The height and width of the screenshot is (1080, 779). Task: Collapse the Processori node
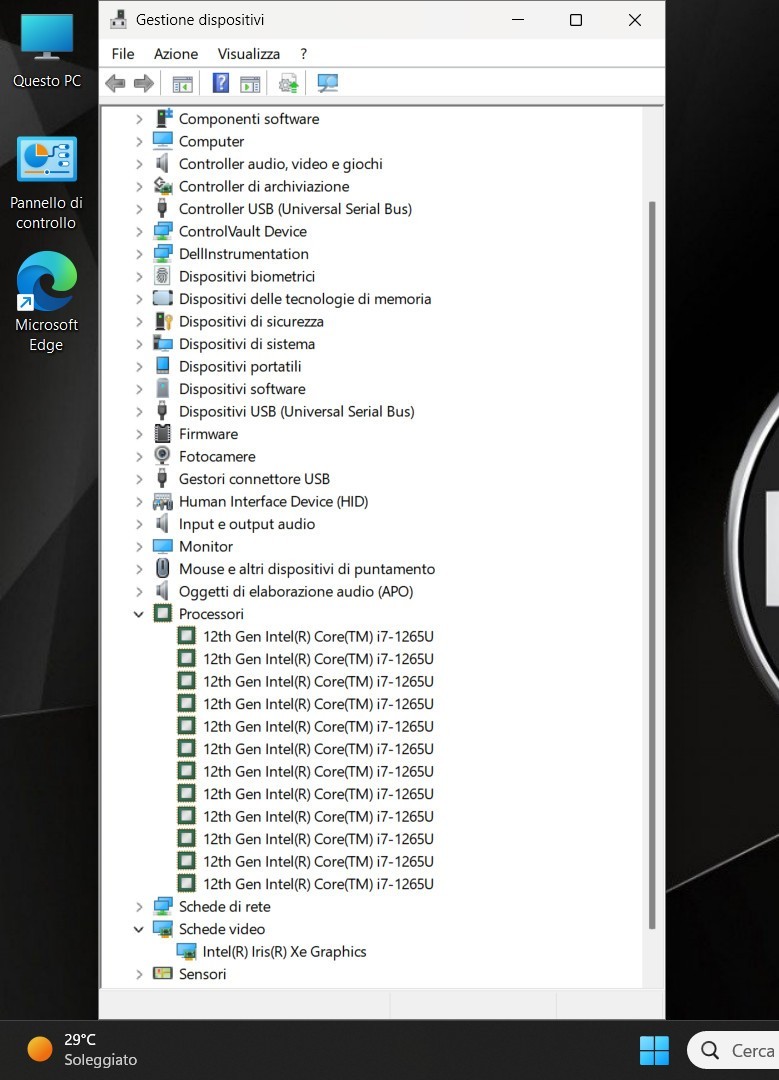point(138,614)
